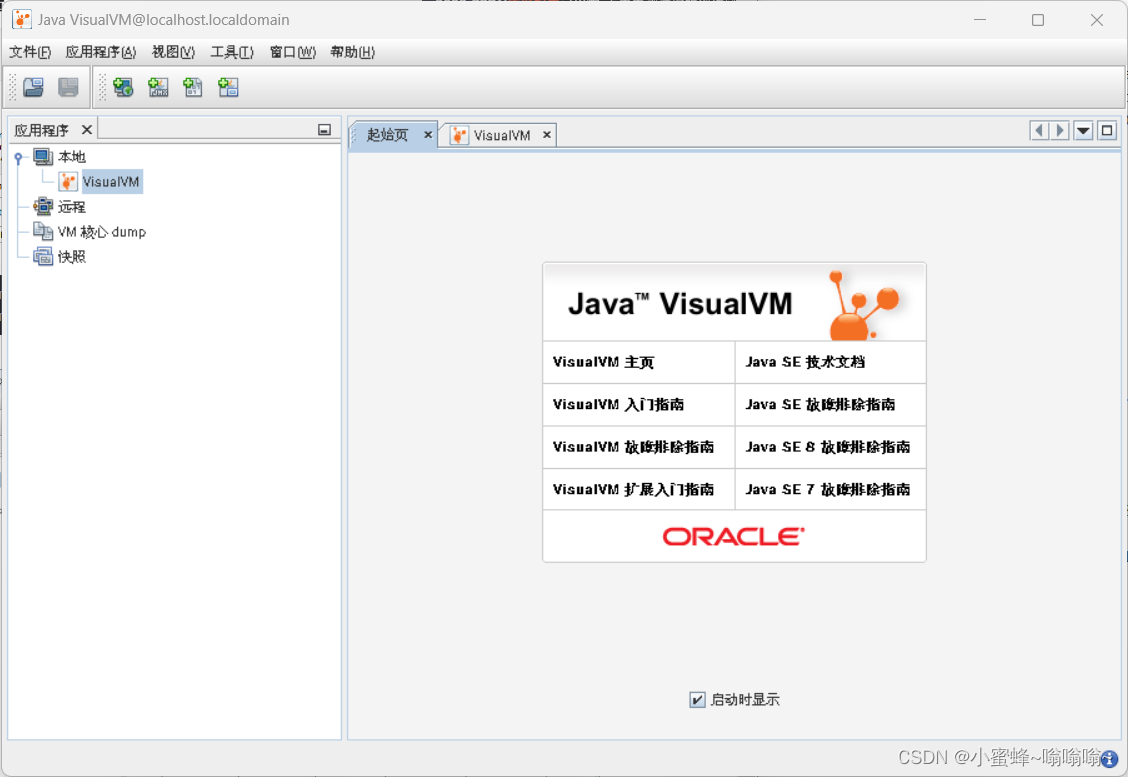1128x777 pixels.
Task: Click the Java VisualVM banner heading
Action: (680, 304)
